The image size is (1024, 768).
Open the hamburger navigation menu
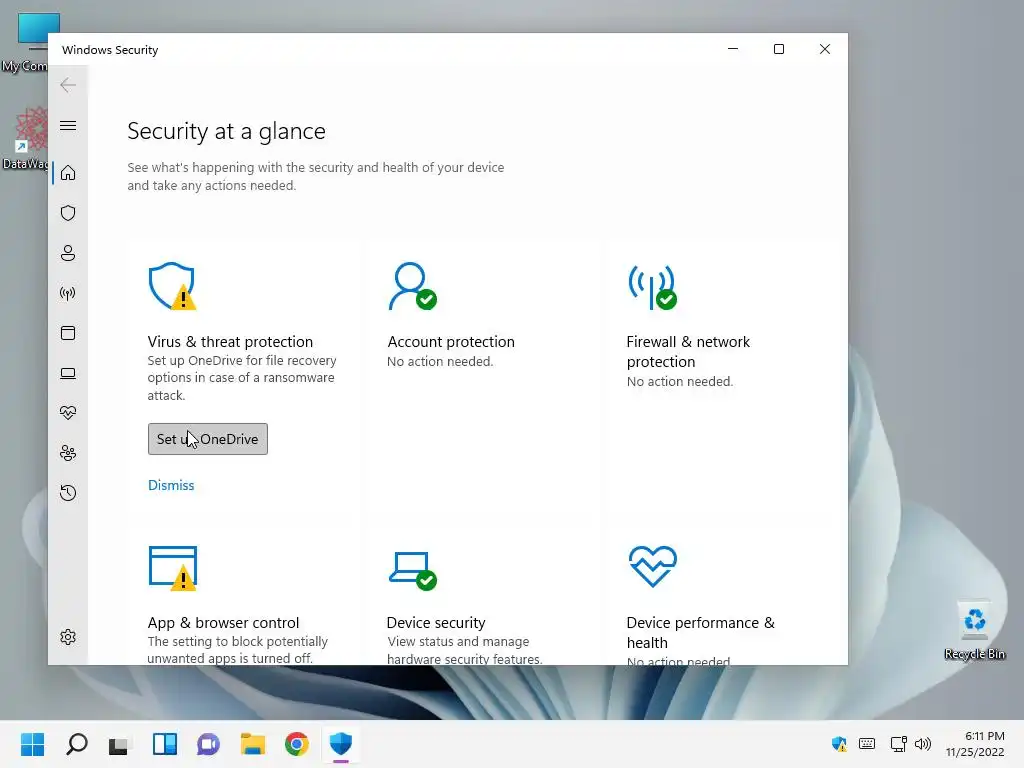(68, 125)
